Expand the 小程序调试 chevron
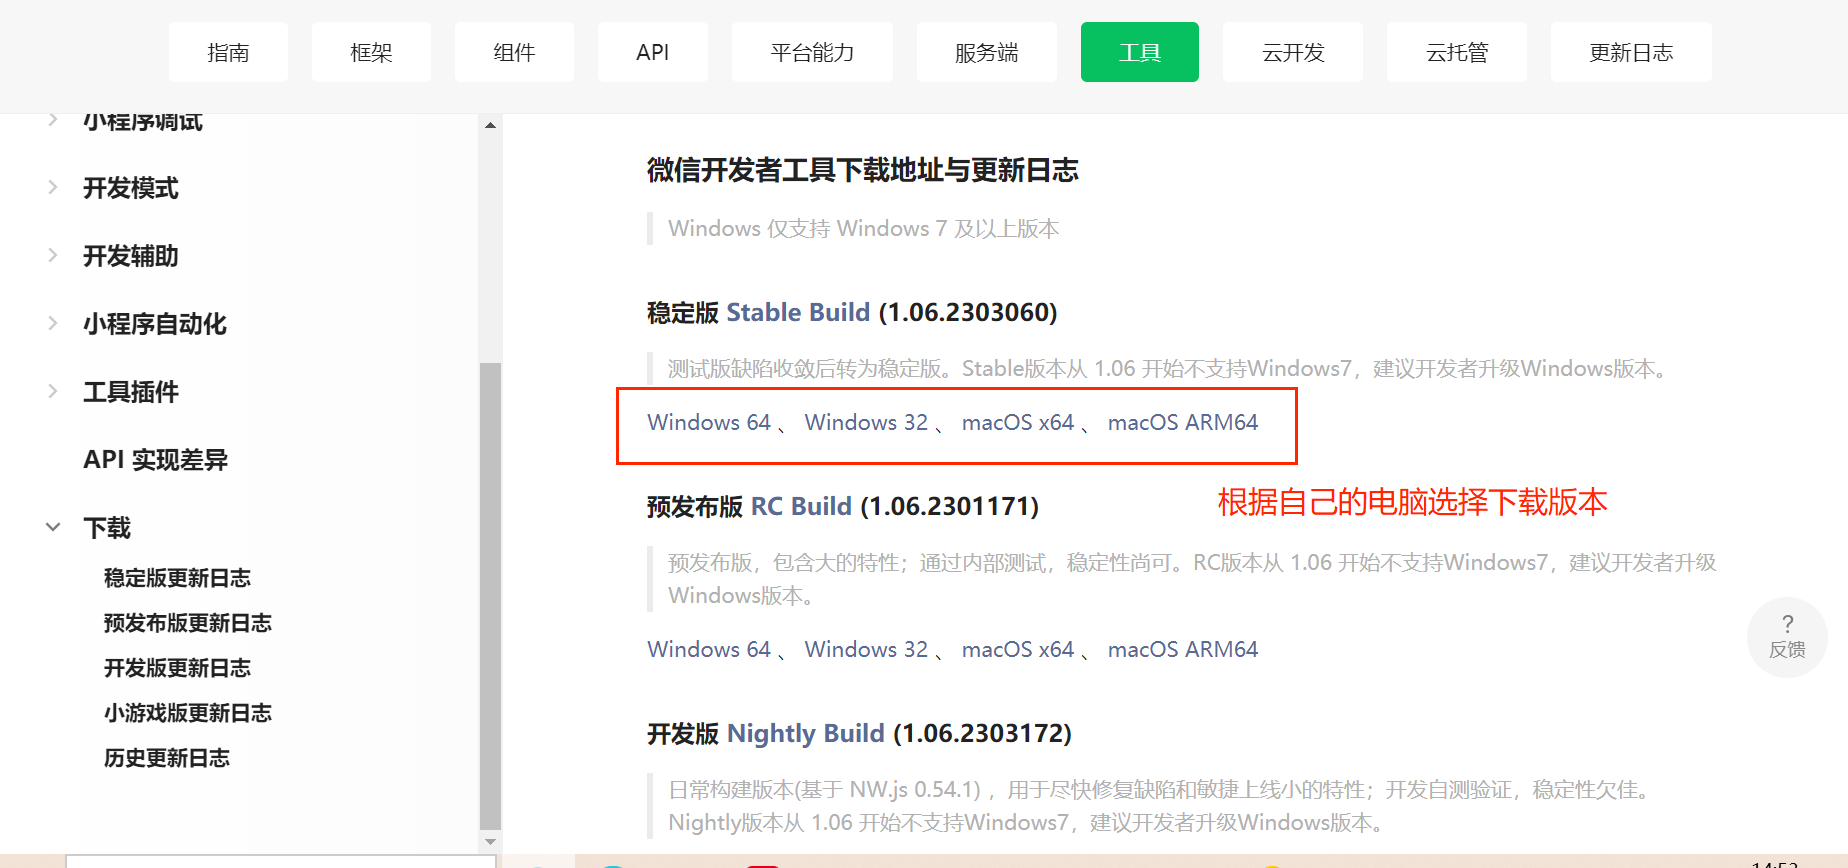Viewport: 1848px width, 868px height. click(x=53, y=120)
